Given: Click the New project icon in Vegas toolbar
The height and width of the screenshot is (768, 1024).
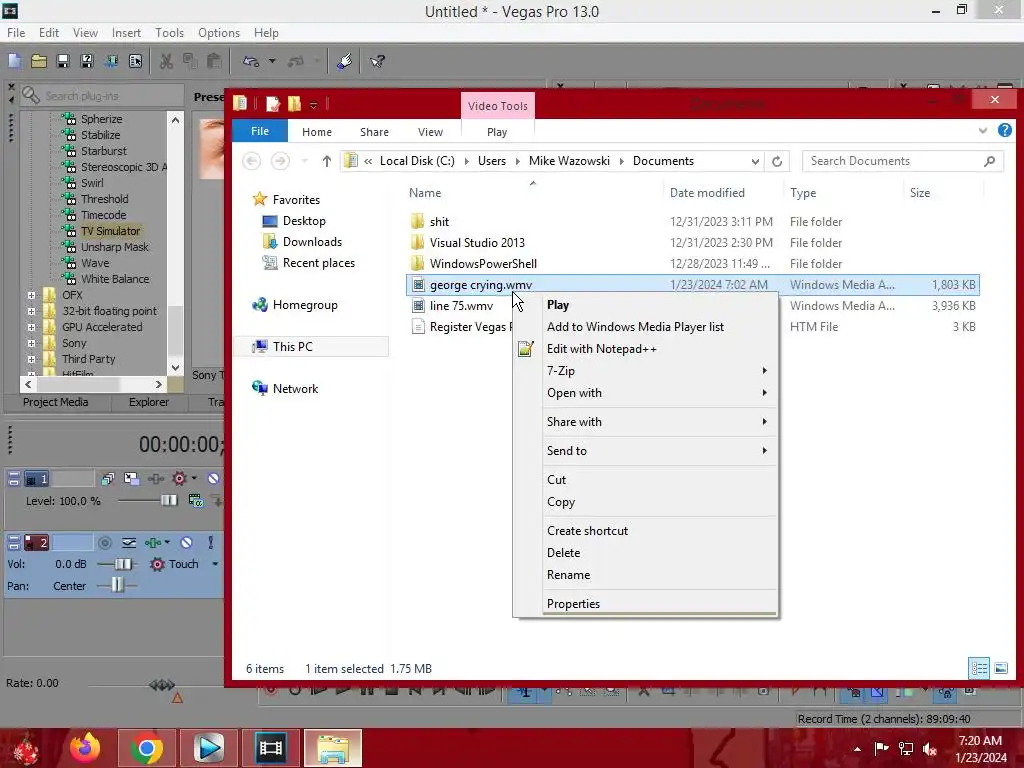Looking at the screenshot, I should click(x=14, y=61).
